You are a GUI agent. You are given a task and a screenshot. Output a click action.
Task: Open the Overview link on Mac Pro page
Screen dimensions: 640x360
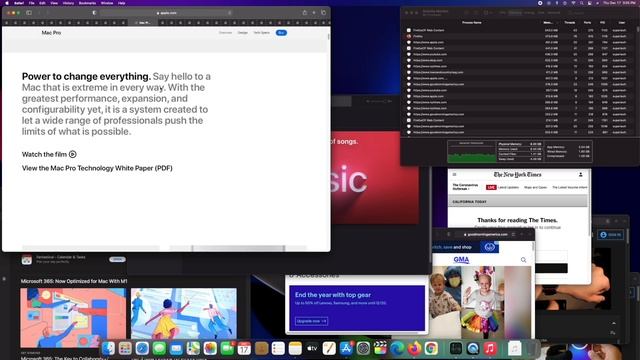click(225, 33)
